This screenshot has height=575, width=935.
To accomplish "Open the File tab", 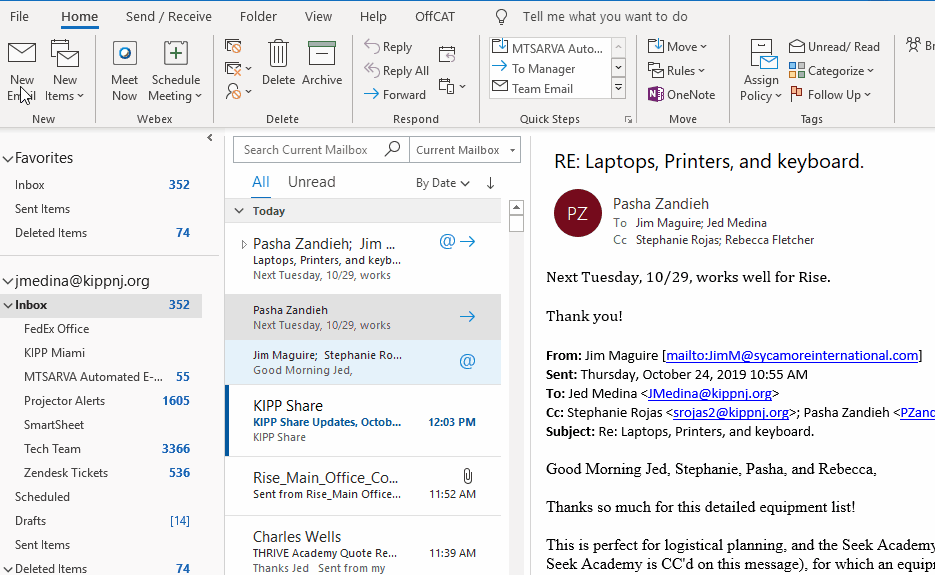I will [19, 17].
